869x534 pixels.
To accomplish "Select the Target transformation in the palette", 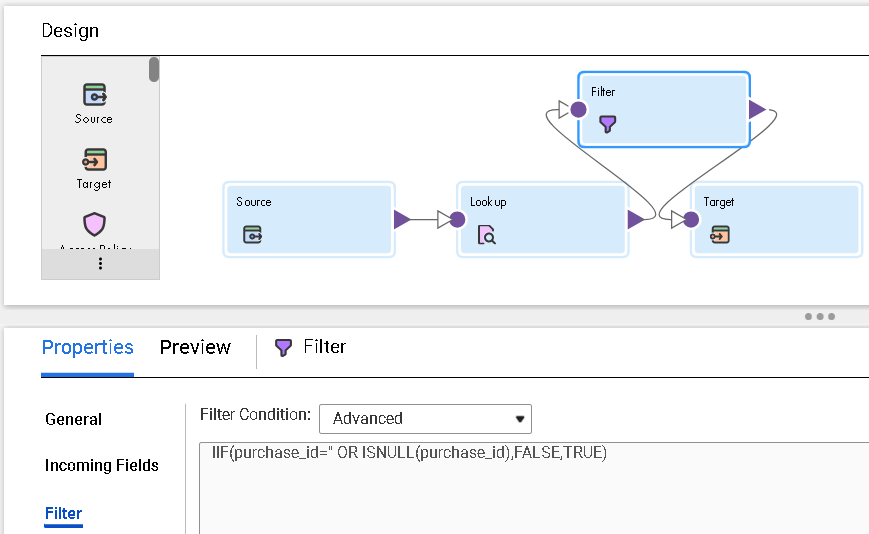I will click(94, 169).
